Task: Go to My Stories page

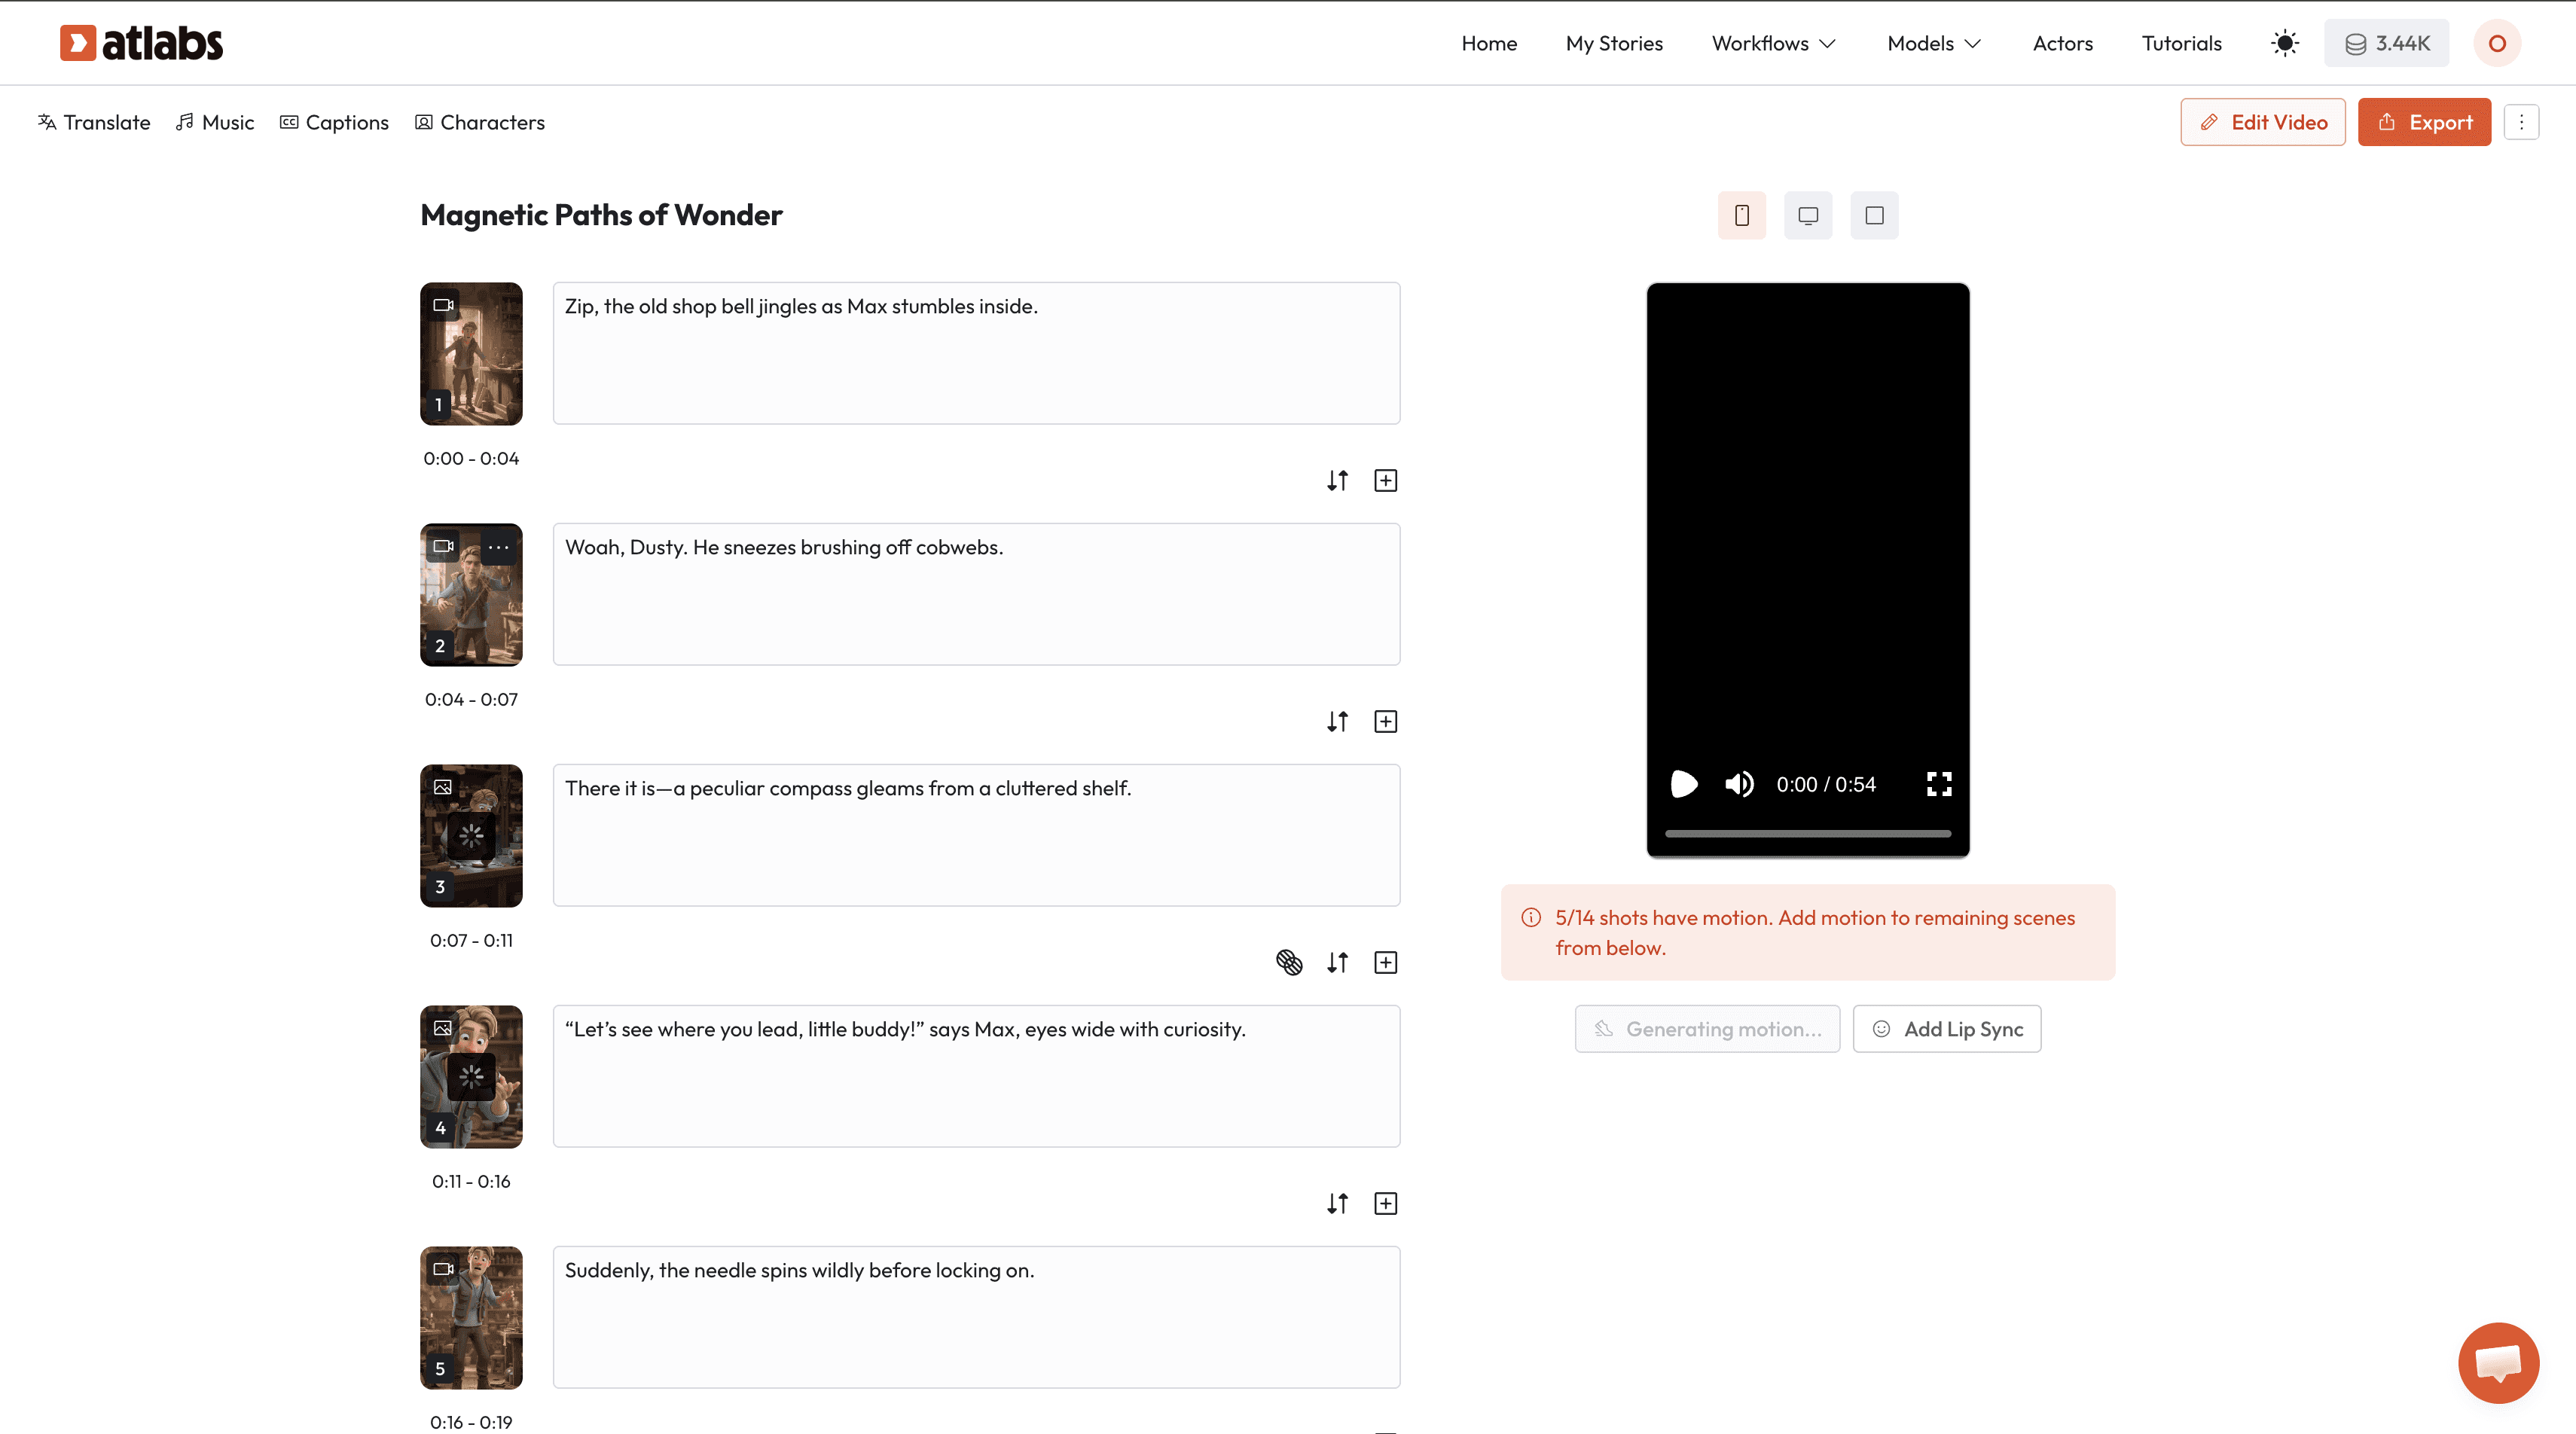Action: click(x=1614, y=43)
